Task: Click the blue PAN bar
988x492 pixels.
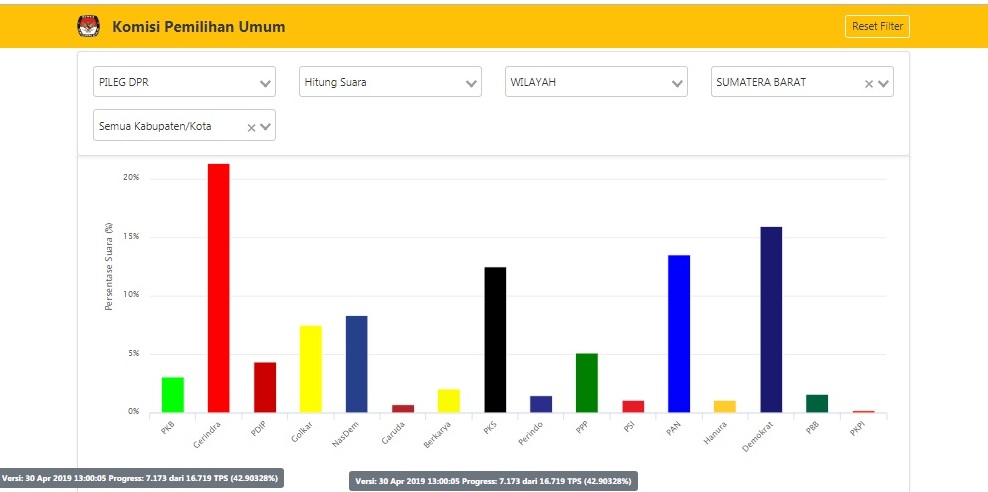Action: coord(679,334)
